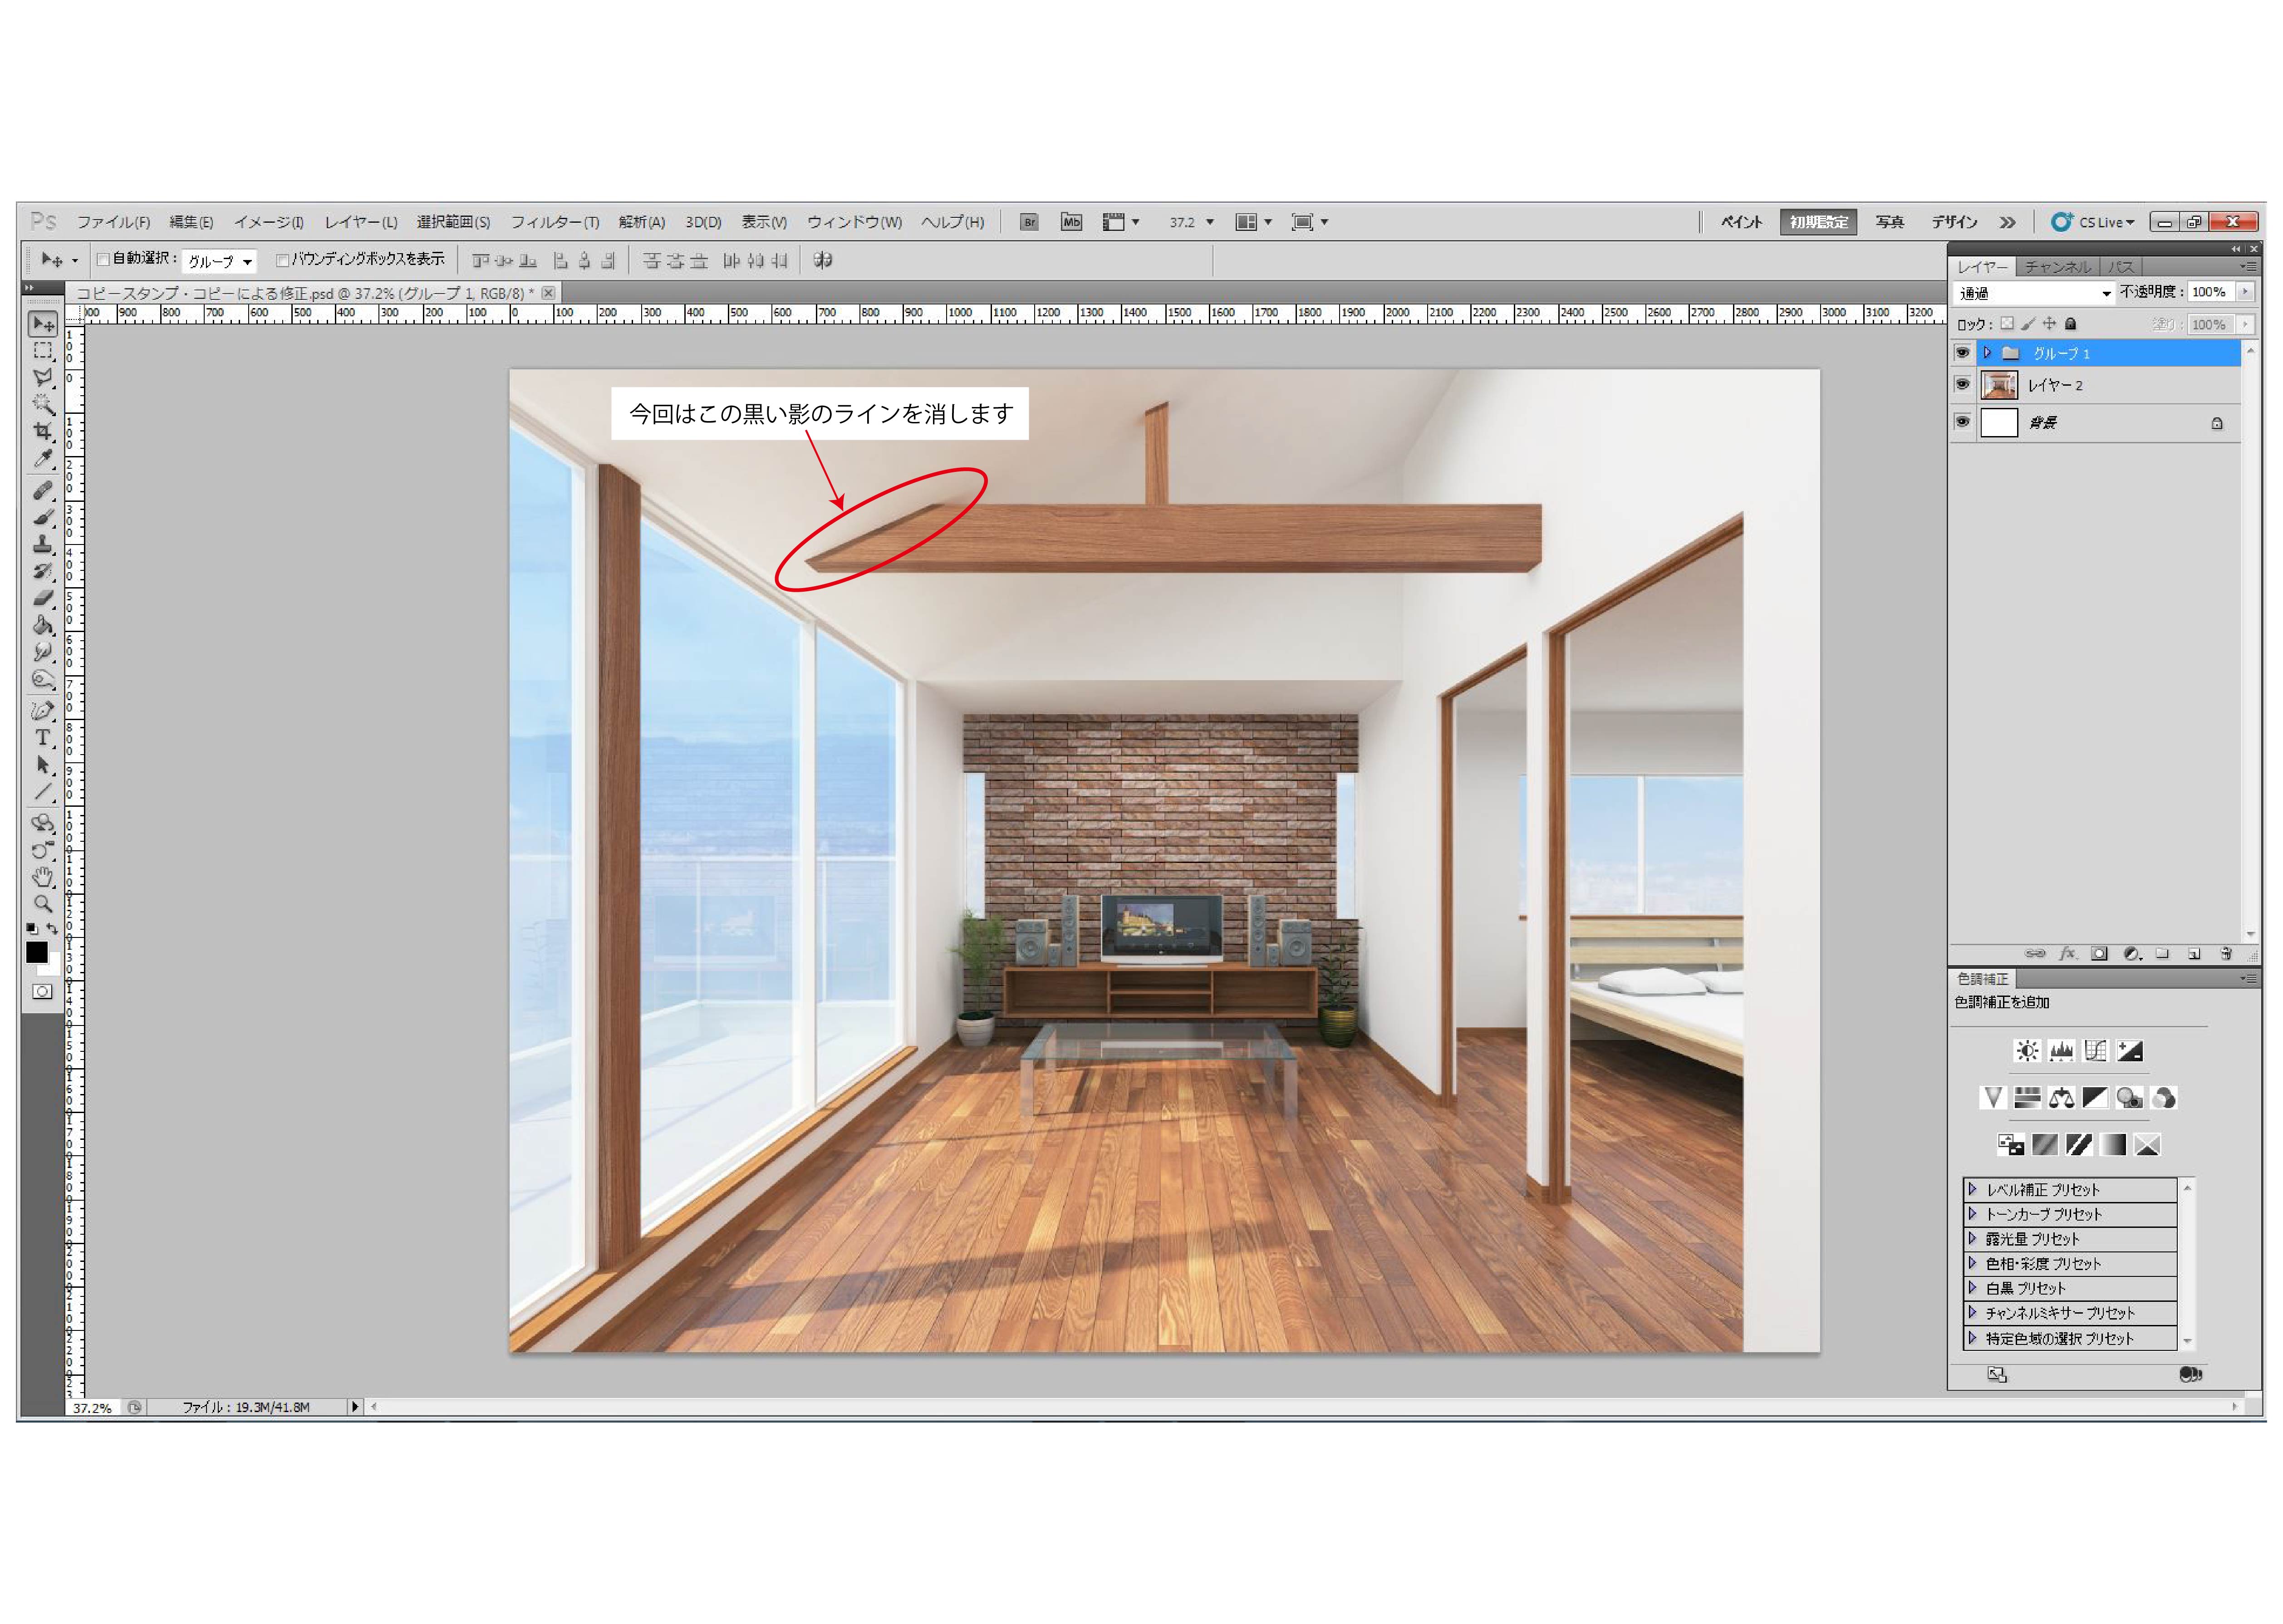Hide the レイヤー 2 layer
Viewport: 2283px width, 1624px height.
click(x=1962, y=385)
